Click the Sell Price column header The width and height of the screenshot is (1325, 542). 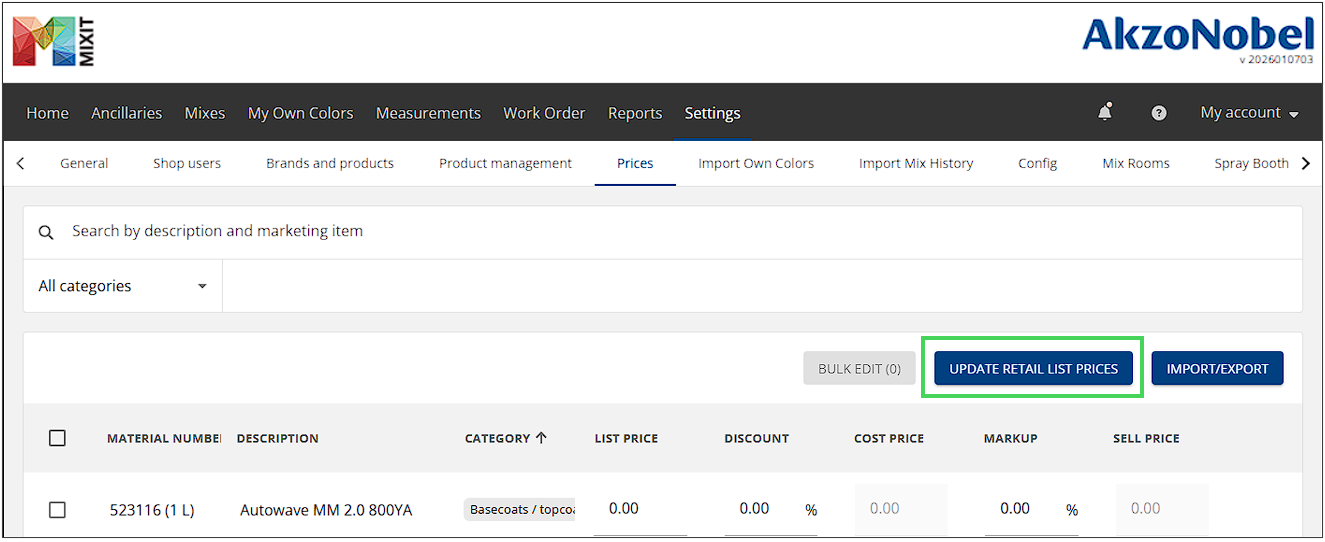coord(1147,438)
